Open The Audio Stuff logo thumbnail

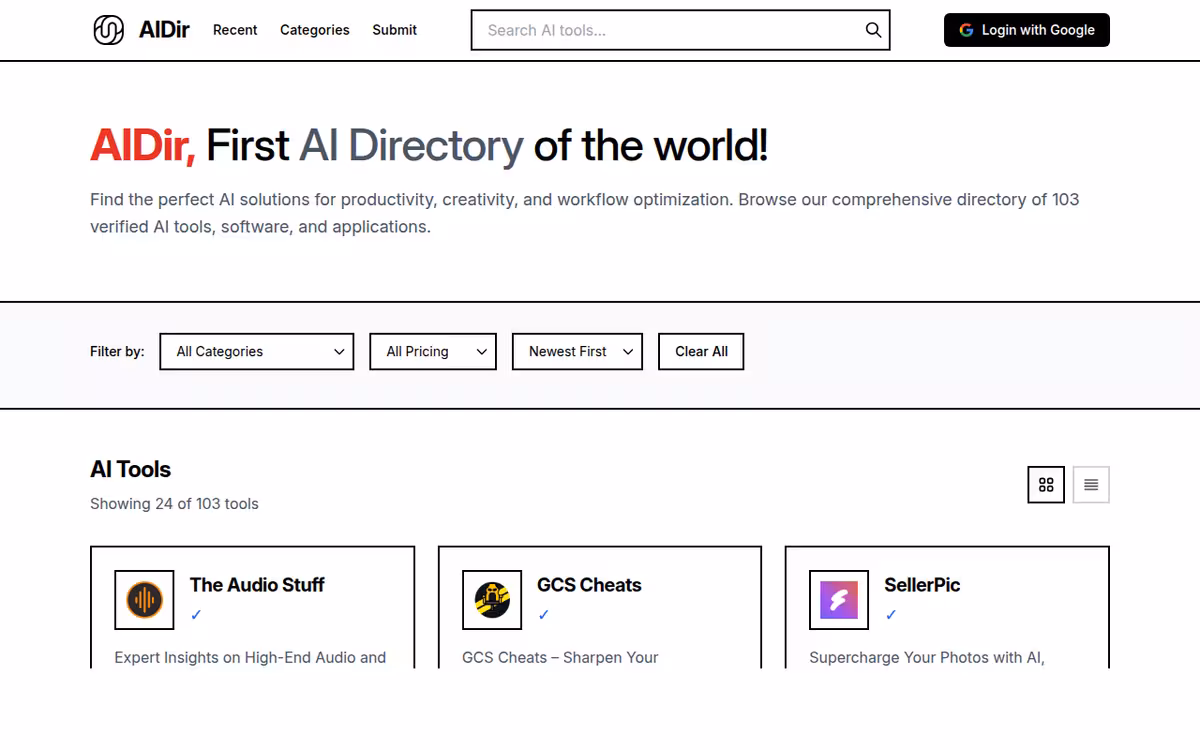144,600
